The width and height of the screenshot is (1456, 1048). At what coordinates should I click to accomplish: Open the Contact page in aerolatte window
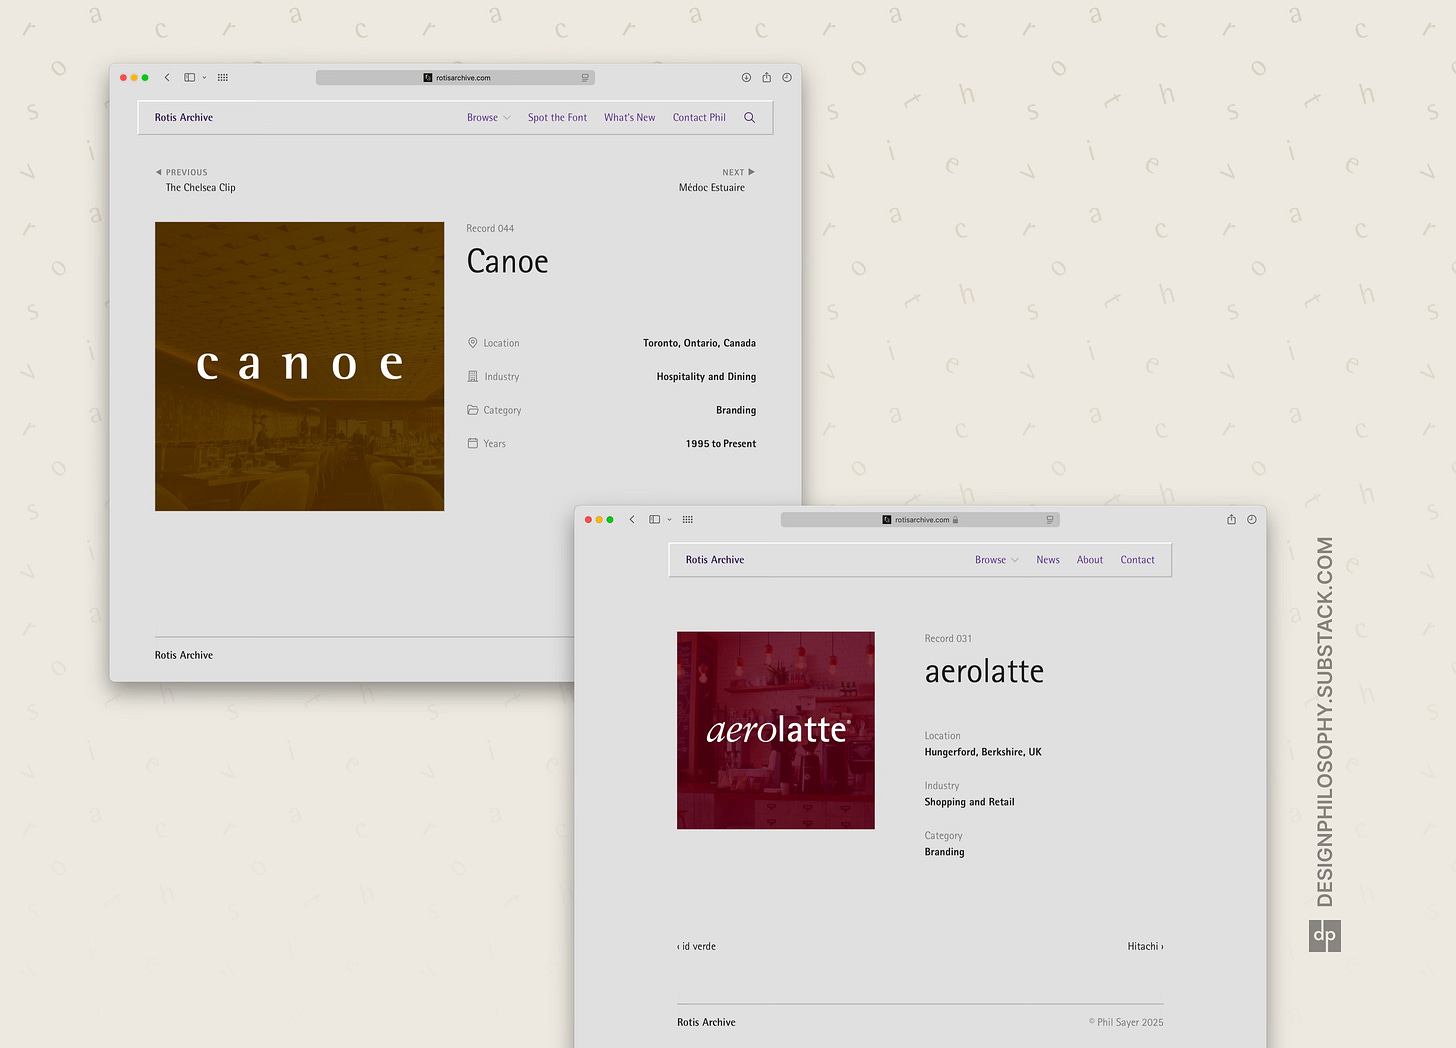[1137, 560]
